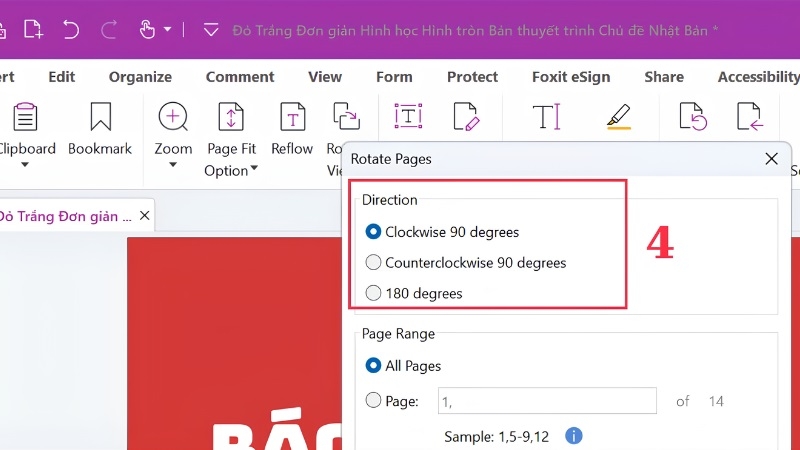Image resolution: width=800 pixels, height=450 pixels.
Task: Select the Zoom tool
Action: click(x=173, y=129)
